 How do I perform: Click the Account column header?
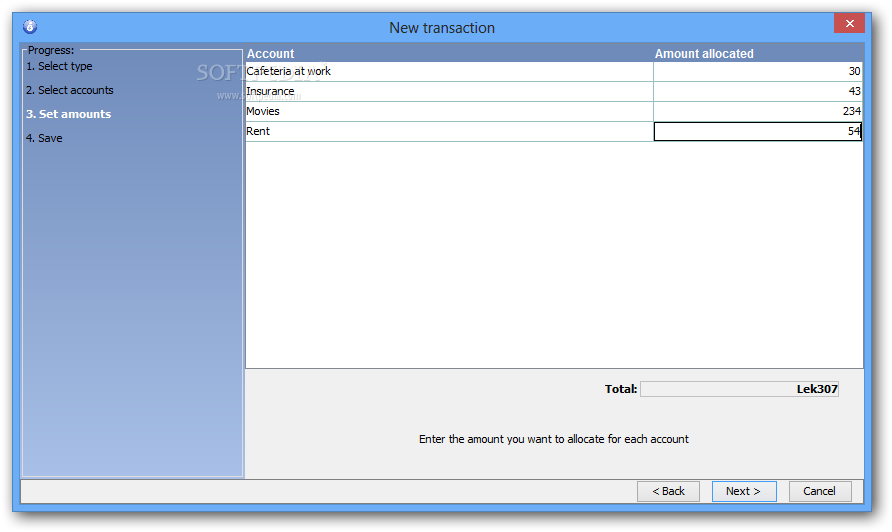click(x=449, y=53)
